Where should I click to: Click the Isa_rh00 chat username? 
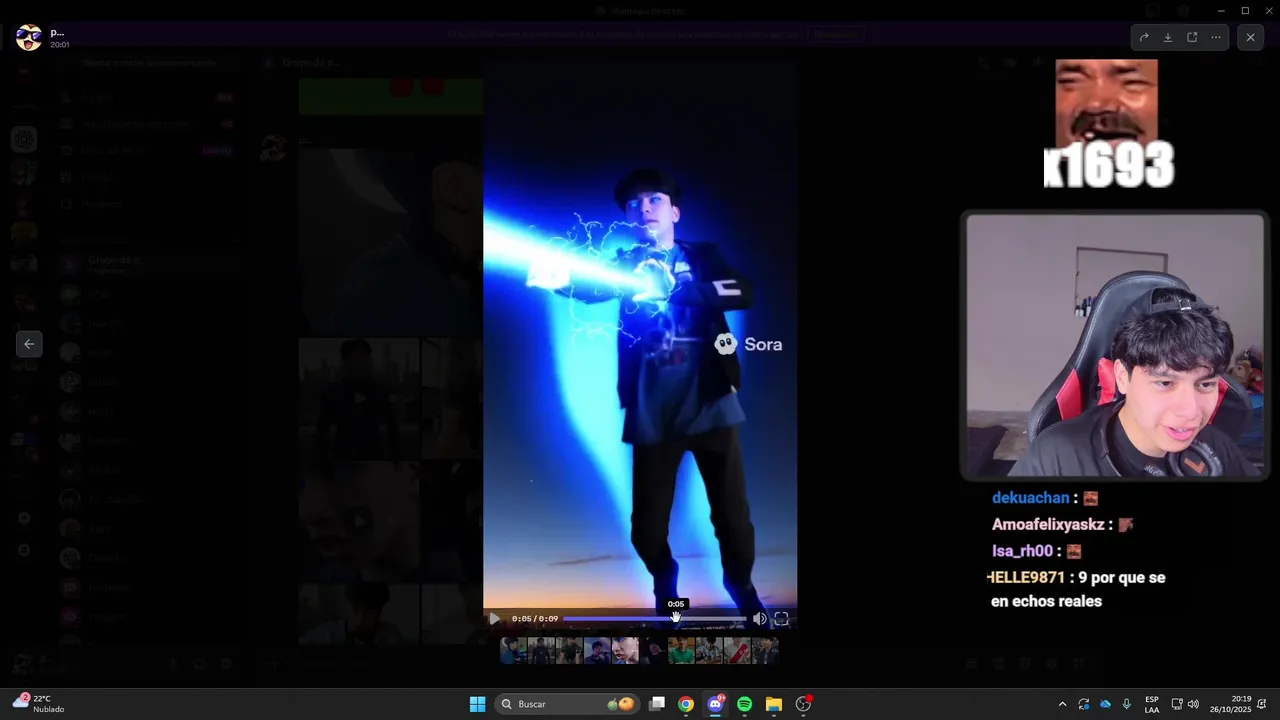1022,551
